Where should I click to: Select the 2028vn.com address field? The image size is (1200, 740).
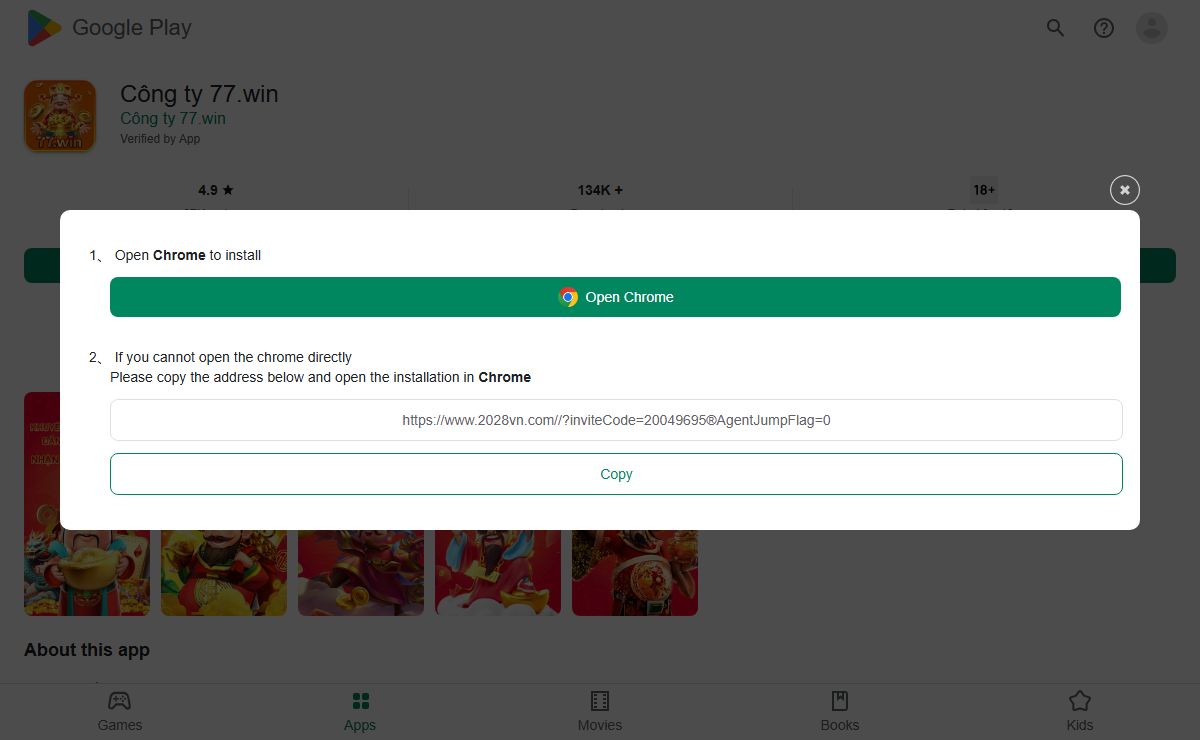pos(616,420)
